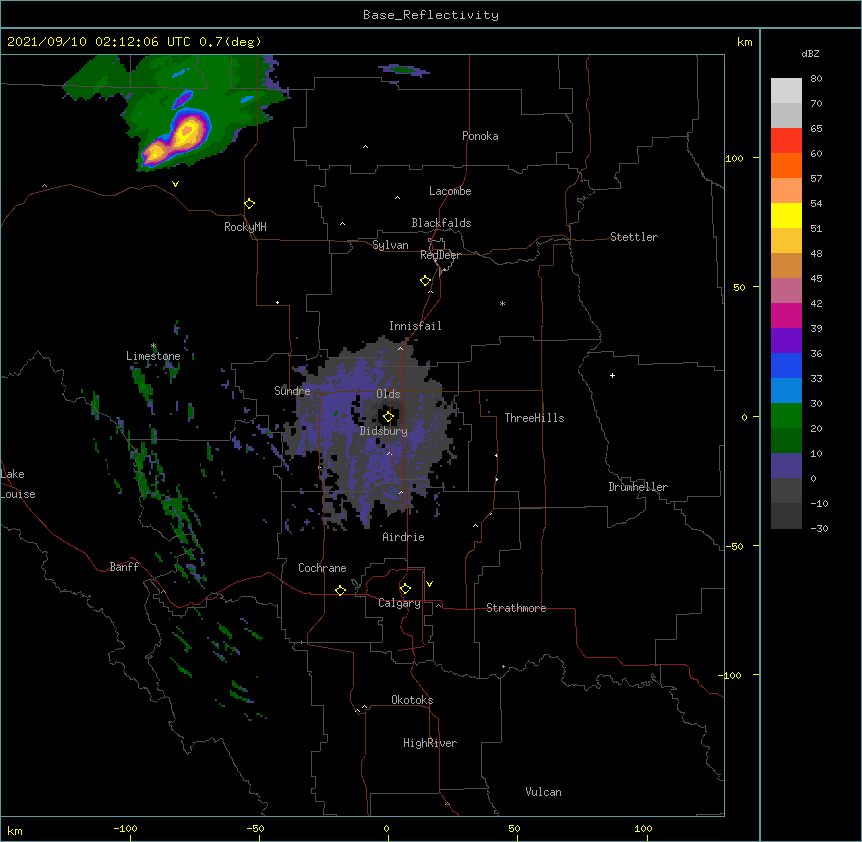This screenshot has width=862, height=842.
Task: Click the Limestone label
Action: point(153,356)
